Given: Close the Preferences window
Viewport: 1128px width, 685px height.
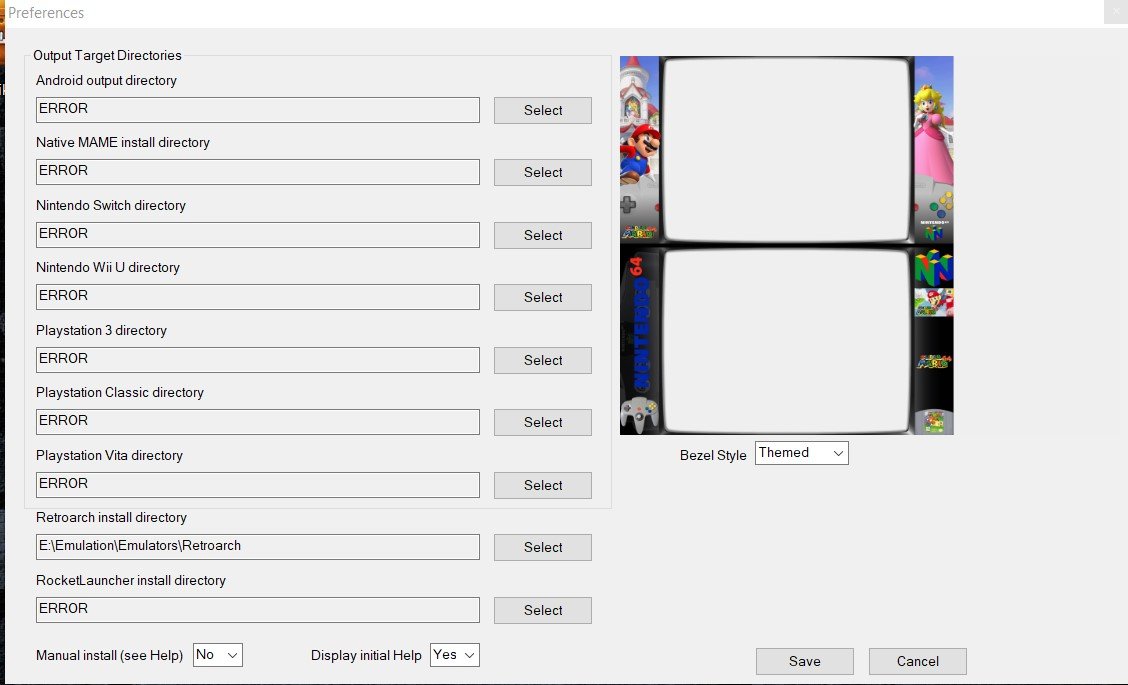Looking at the screenshot, I should point(1116,13).
